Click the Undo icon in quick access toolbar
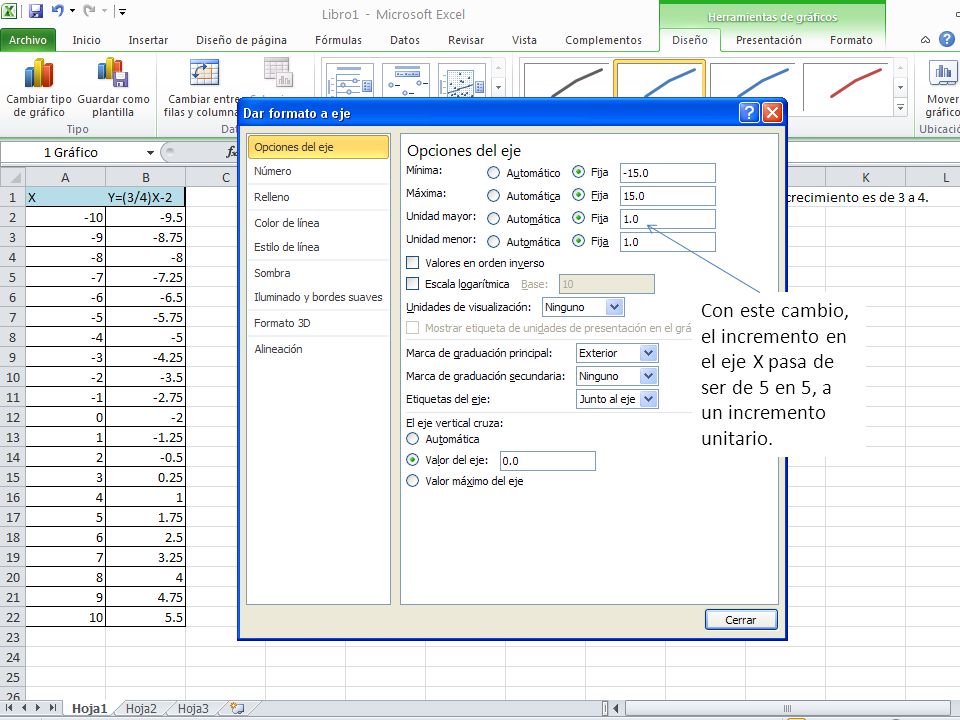This screenshot has width=960, height=720. click(x=58, y=10)
